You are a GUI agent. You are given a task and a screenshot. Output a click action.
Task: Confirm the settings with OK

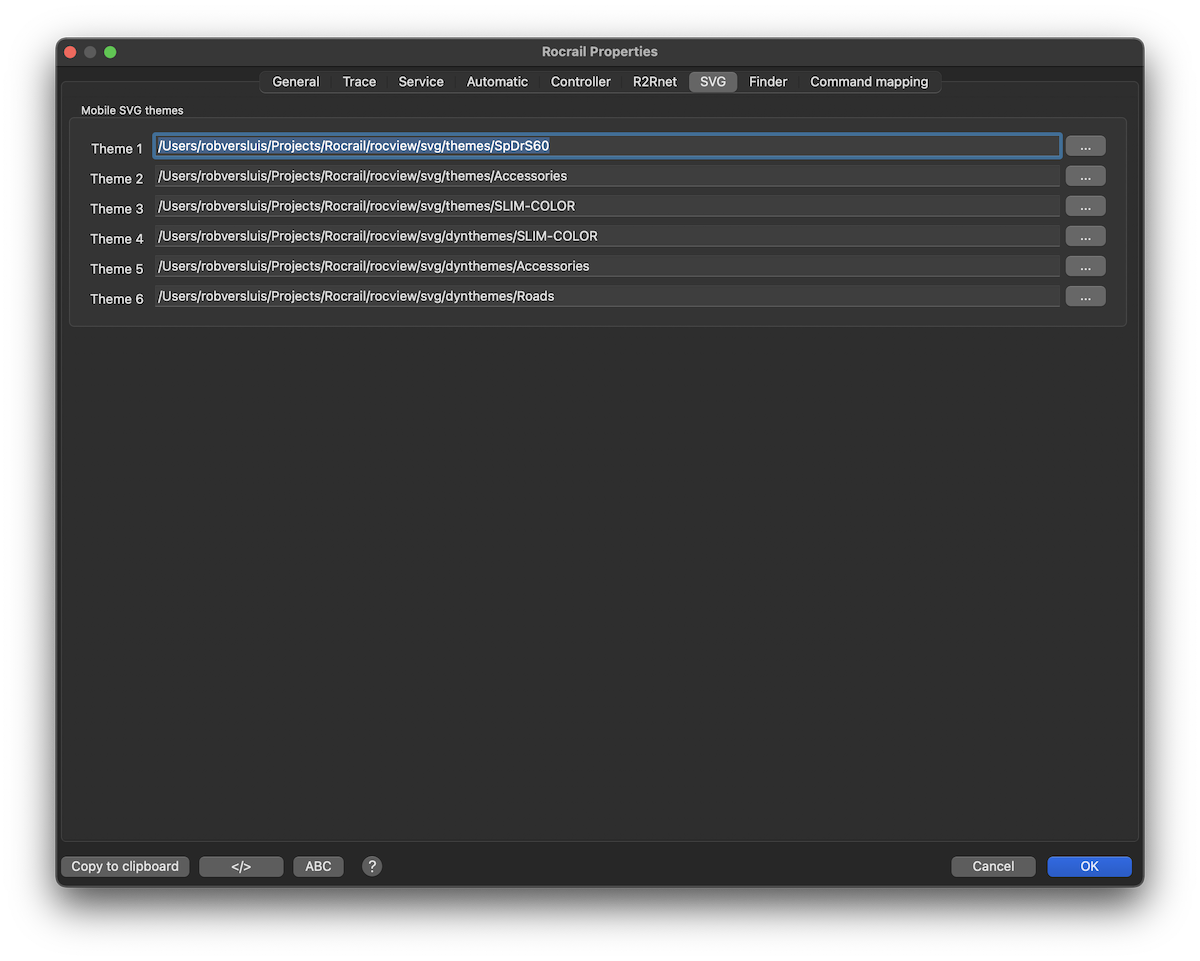coord(1089,866)
